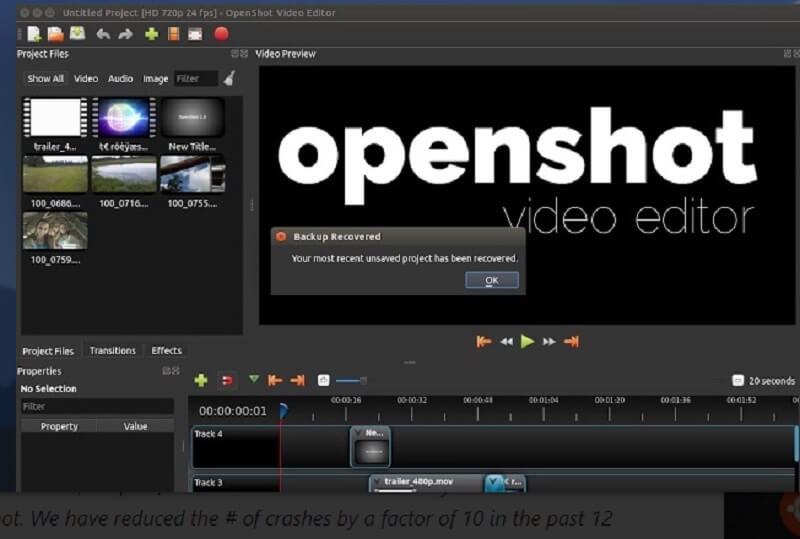Click the Track 3 label
800x539 pixels.
coord(208,482)
